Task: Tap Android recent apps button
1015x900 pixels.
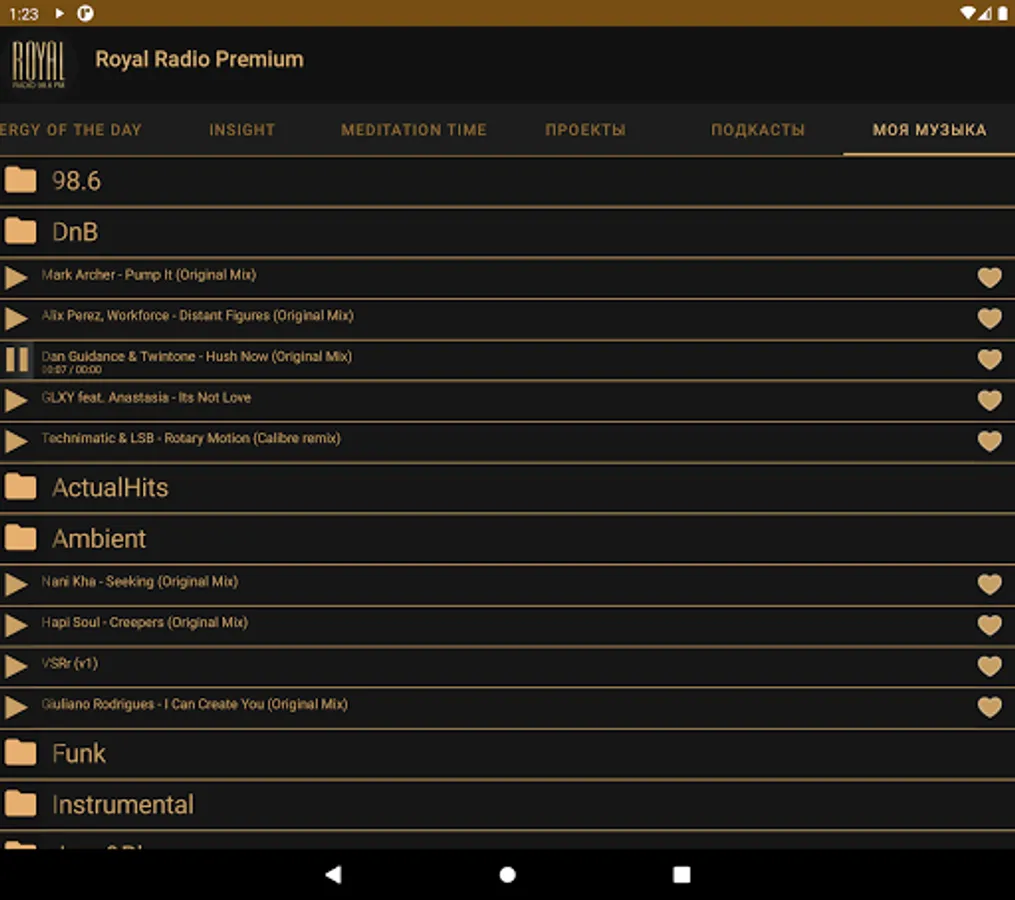Action: click(x=682, y=875)
